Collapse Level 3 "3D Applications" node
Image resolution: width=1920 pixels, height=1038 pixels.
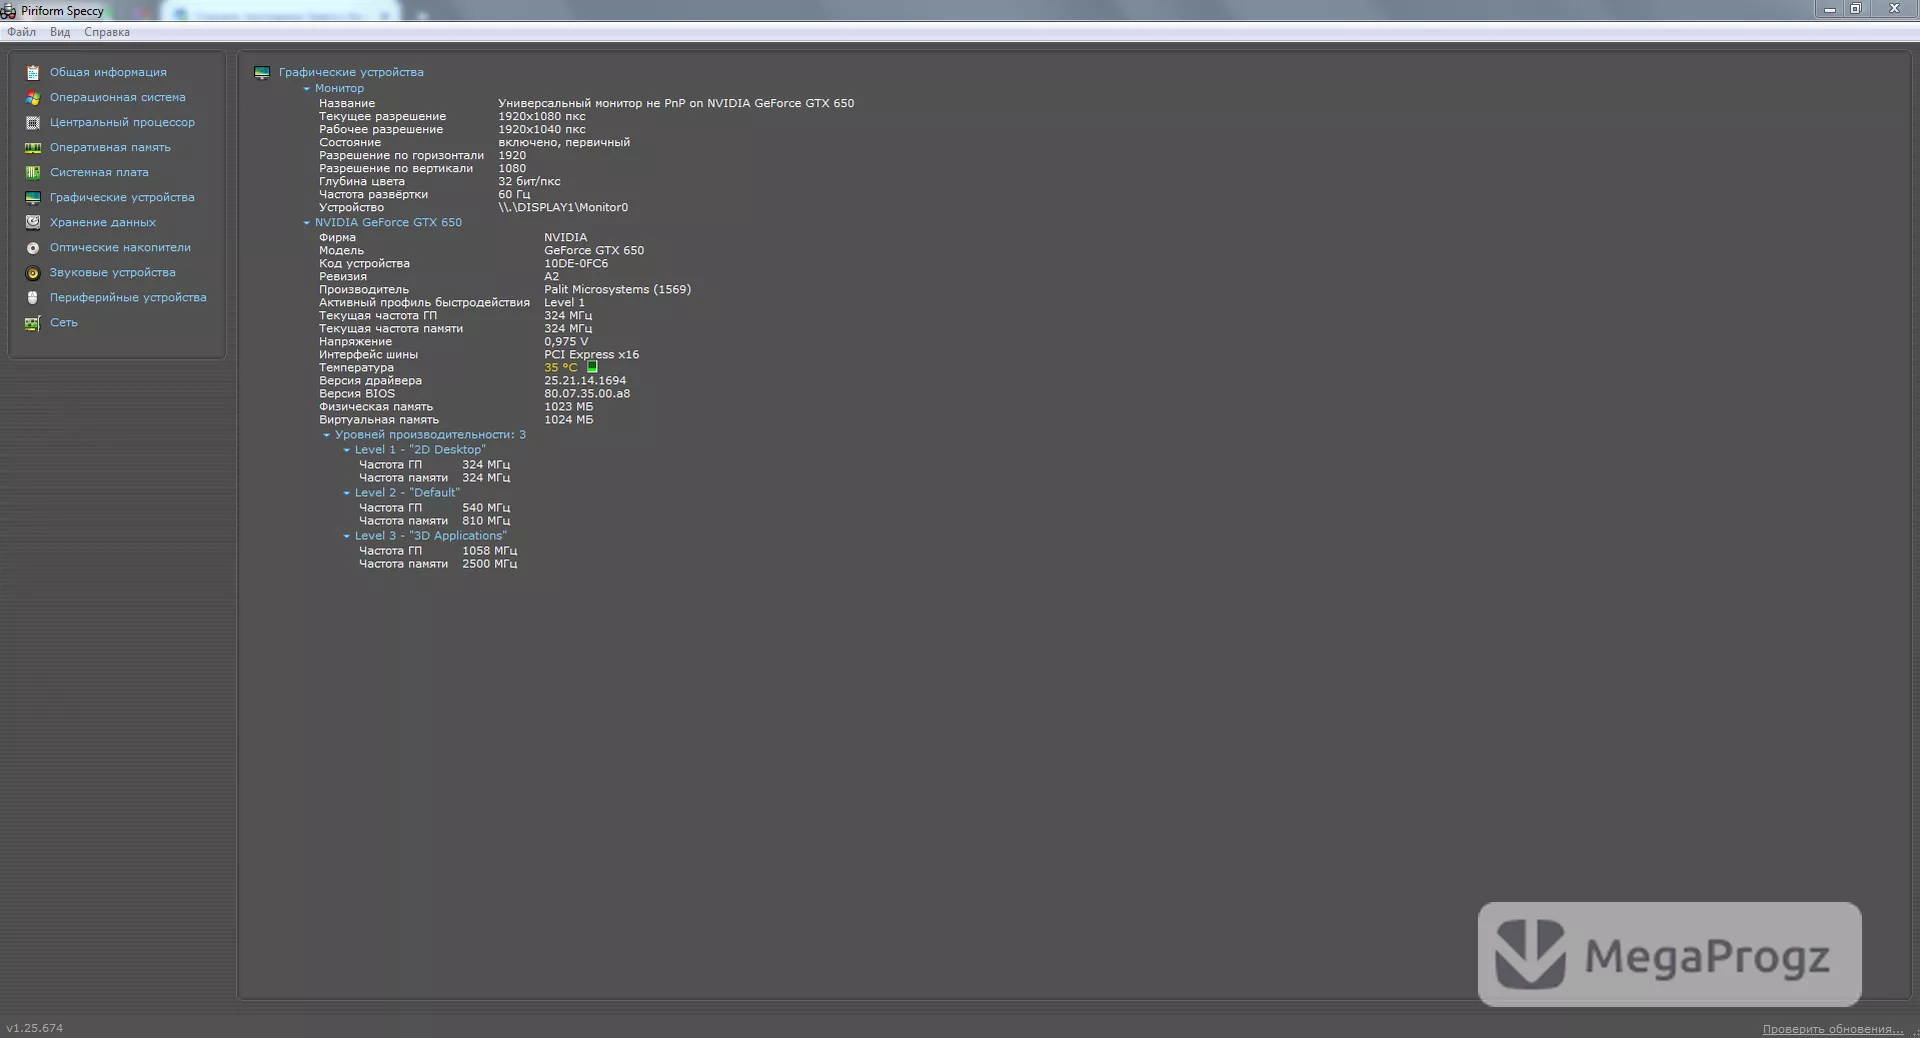[347, 536]
